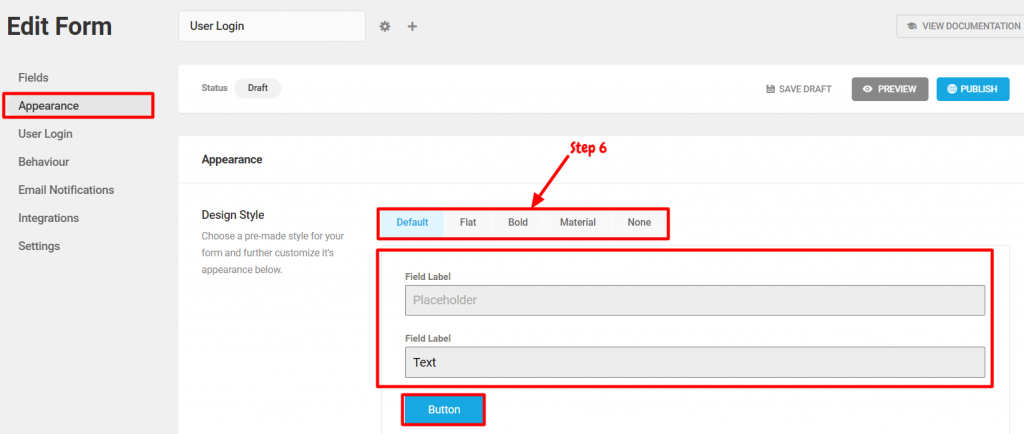Click the Placeholder preview input field

695,300
